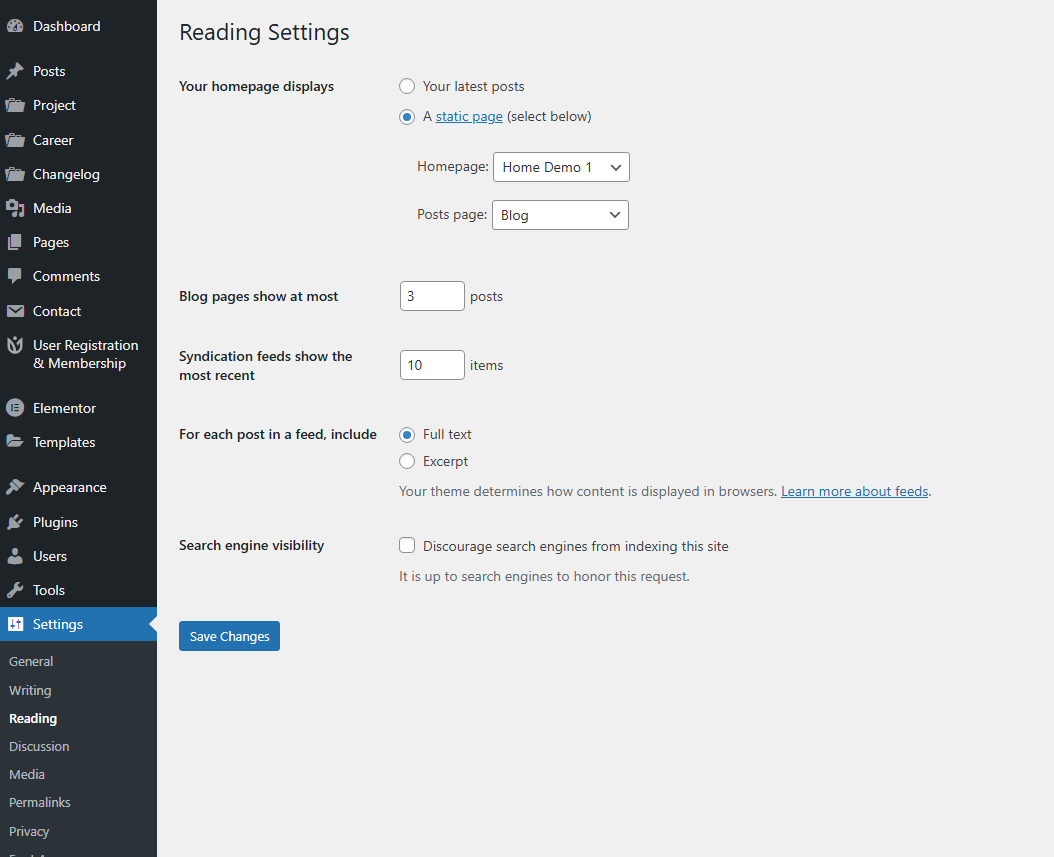
Task: Go to Discussion settings submenu item
Action: 39,747
